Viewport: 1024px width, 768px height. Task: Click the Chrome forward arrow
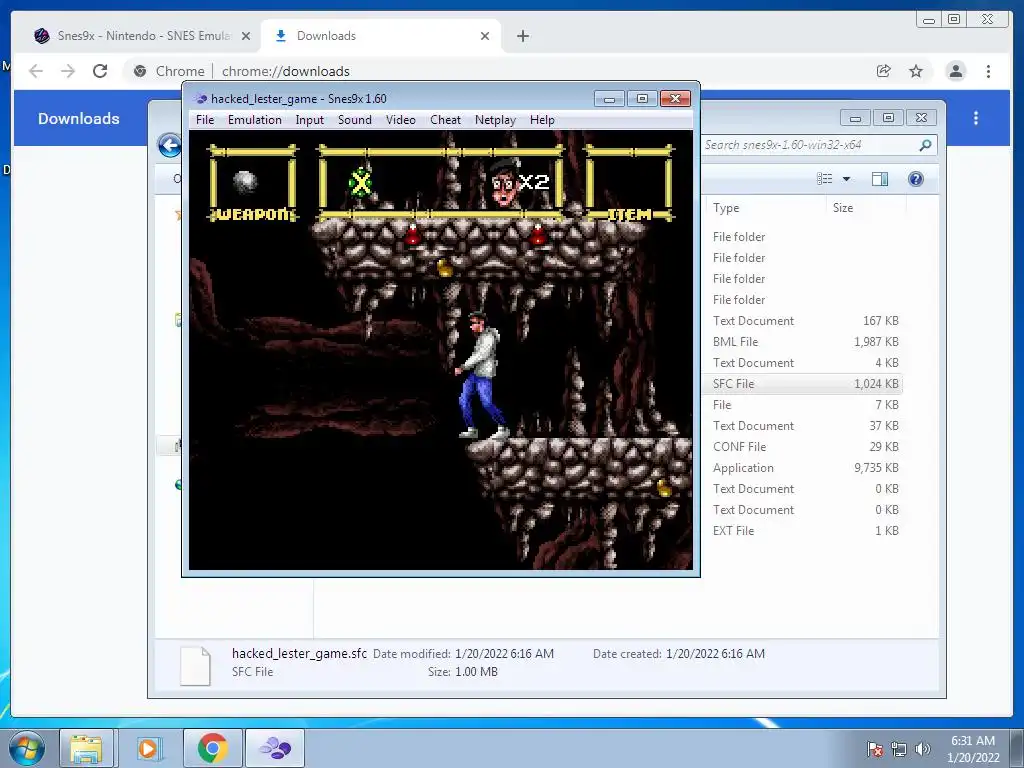click(x=68, y=71)
